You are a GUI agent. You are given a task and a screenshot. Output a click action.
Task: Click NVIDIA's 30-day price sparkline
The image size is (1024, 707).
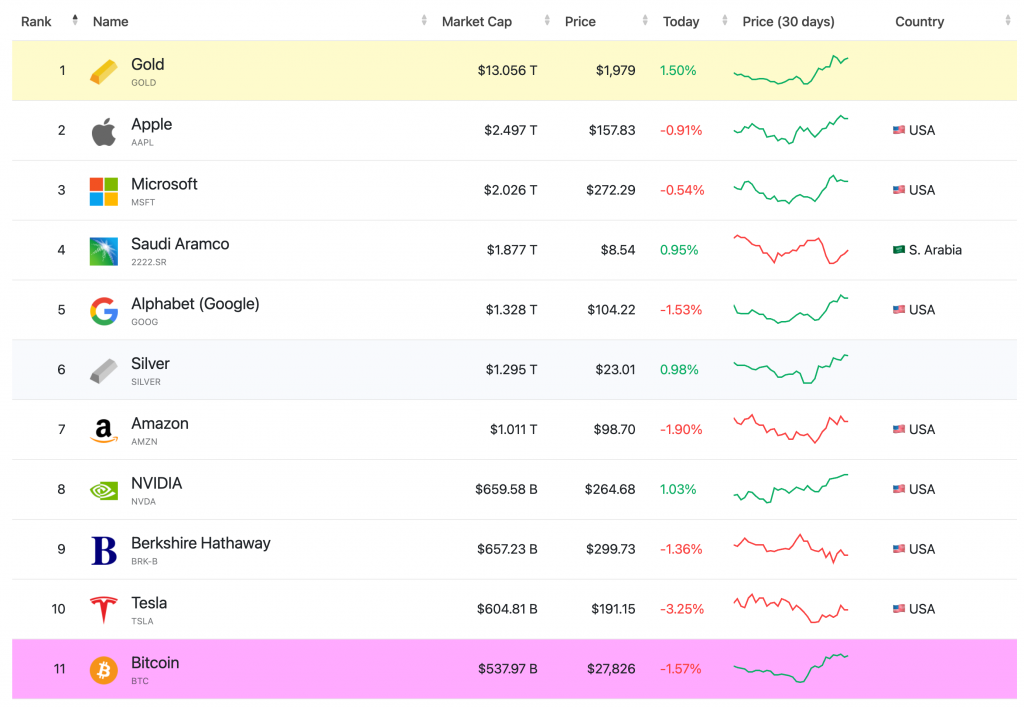pos(791,489)
